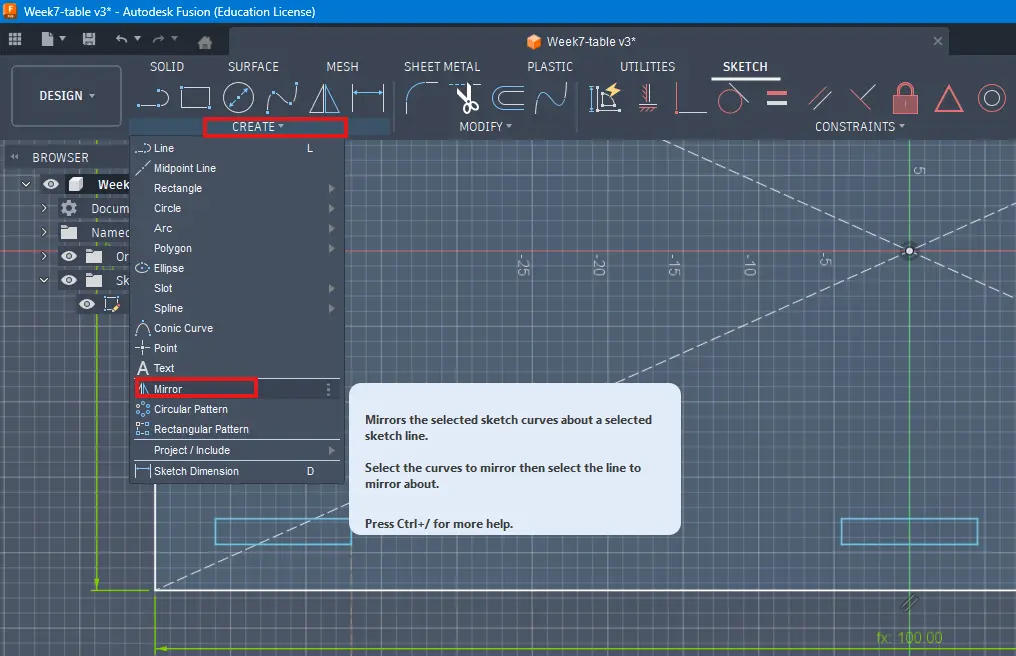Click the Undo arrow
The image size is (1016, 656).
click(x=121, y=39)
